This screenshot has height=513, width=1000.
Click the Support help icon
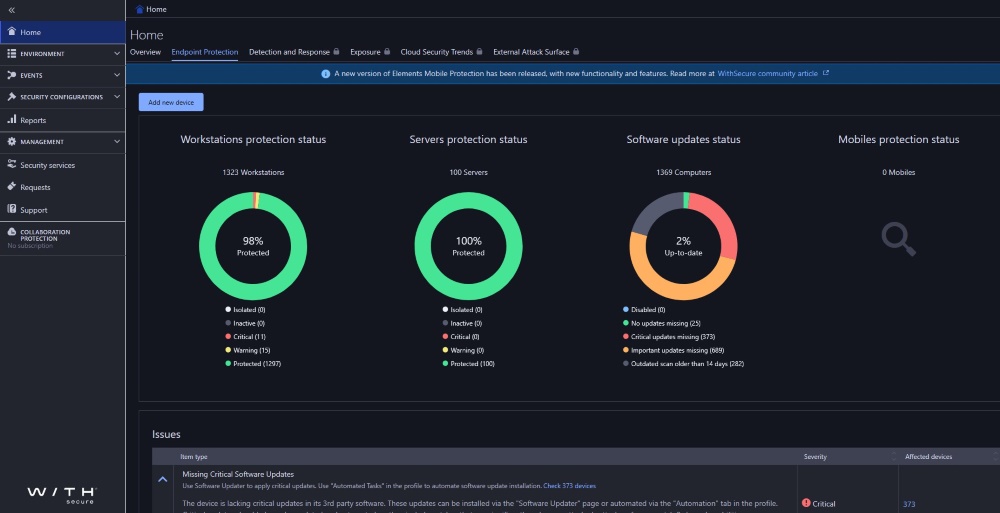click(x=11, y=209)
